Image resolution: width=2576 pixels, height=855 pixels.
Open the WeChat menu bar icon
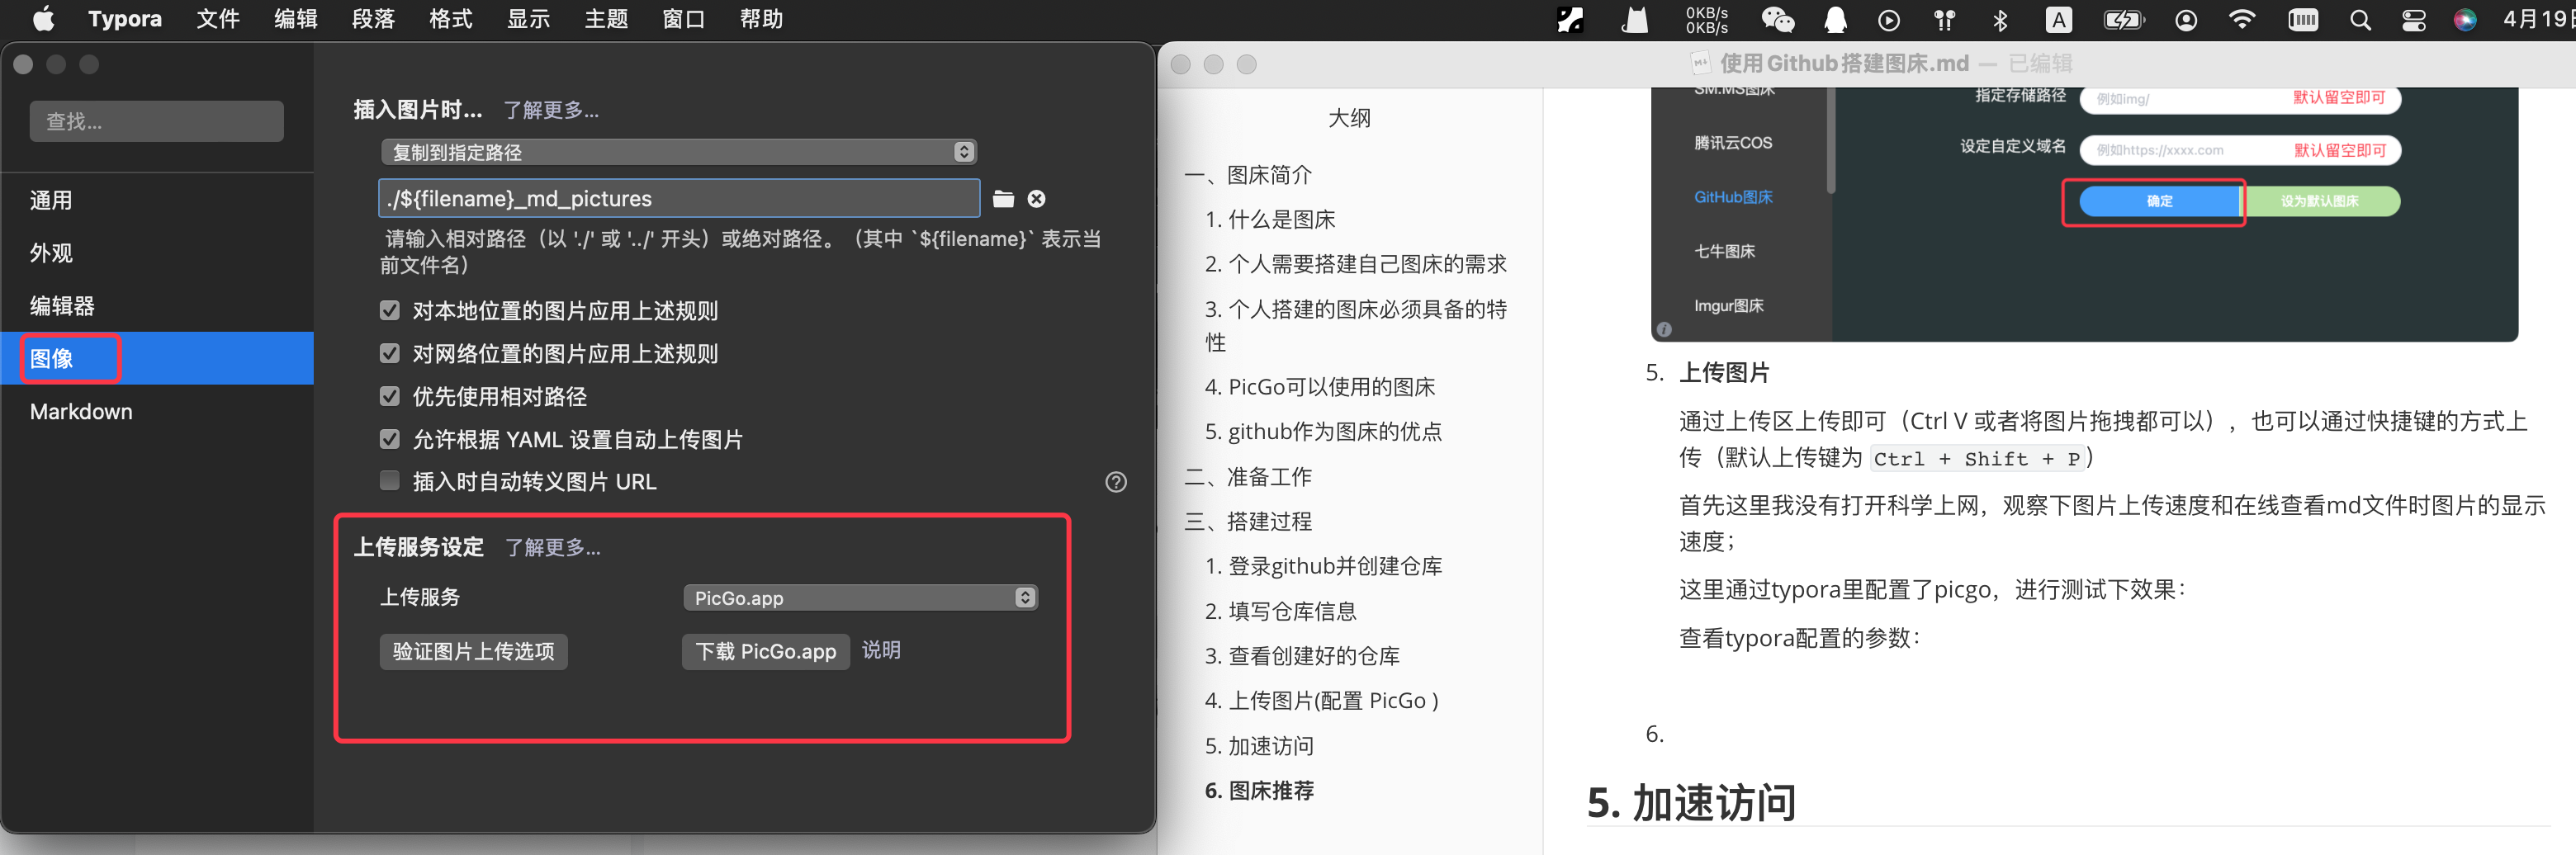1778,20
